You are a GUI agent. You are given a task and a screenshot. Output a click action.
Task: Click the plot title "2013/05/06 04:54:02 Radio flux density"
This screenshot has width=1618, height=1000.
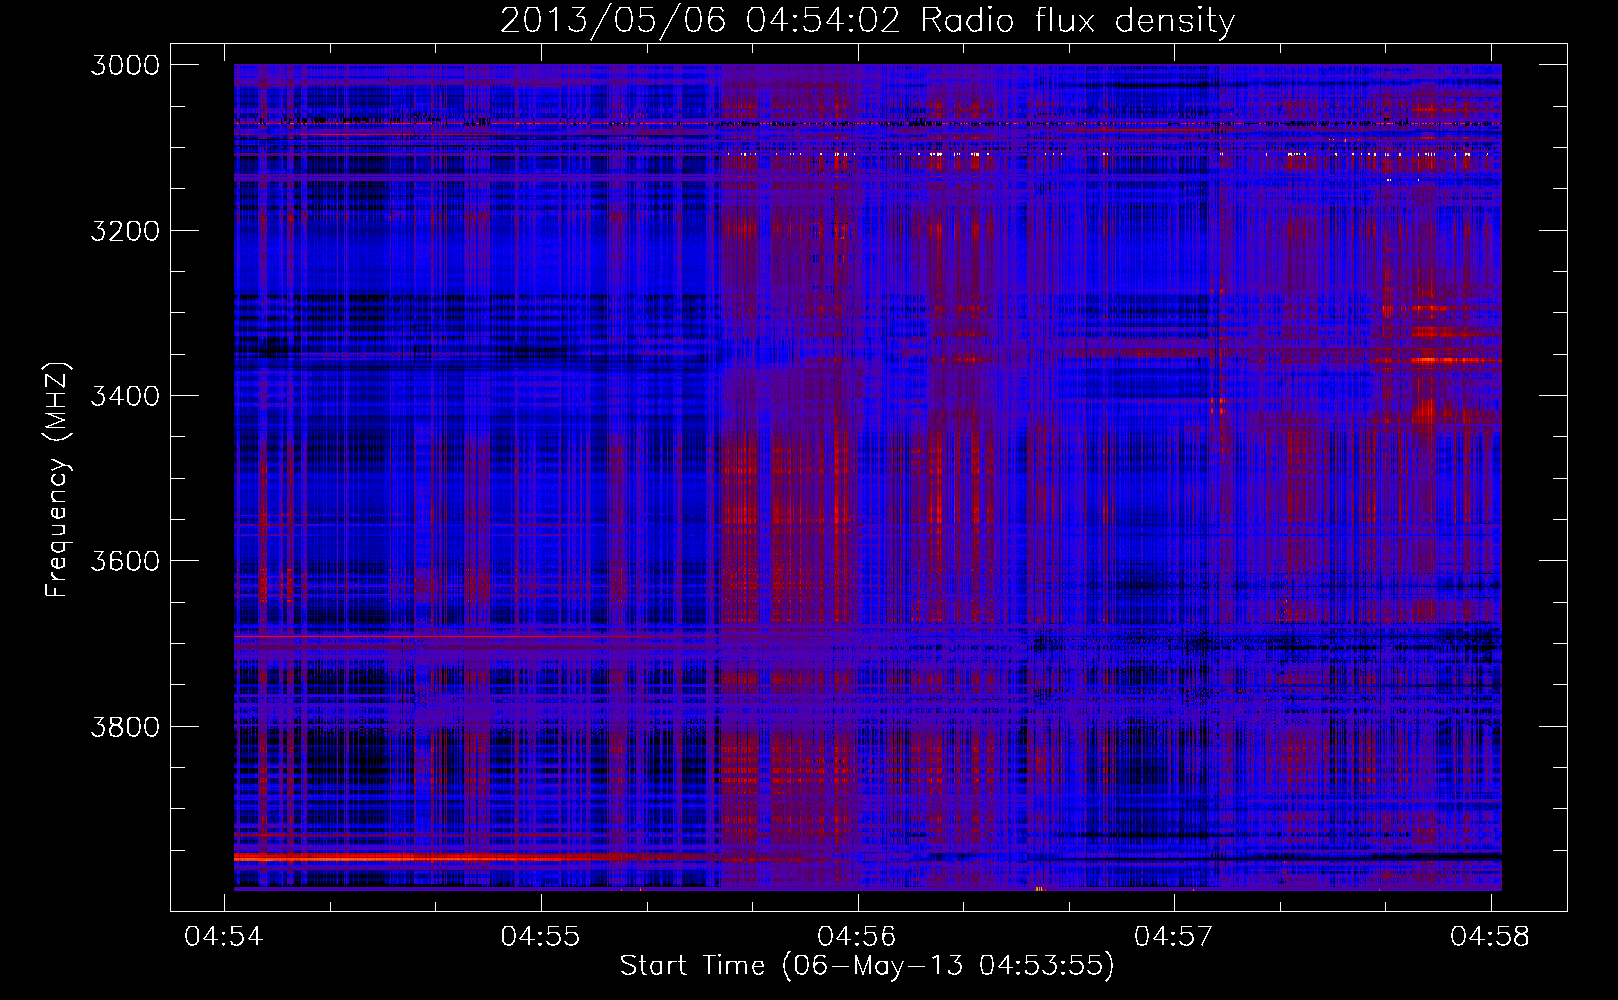pos(867,20)
